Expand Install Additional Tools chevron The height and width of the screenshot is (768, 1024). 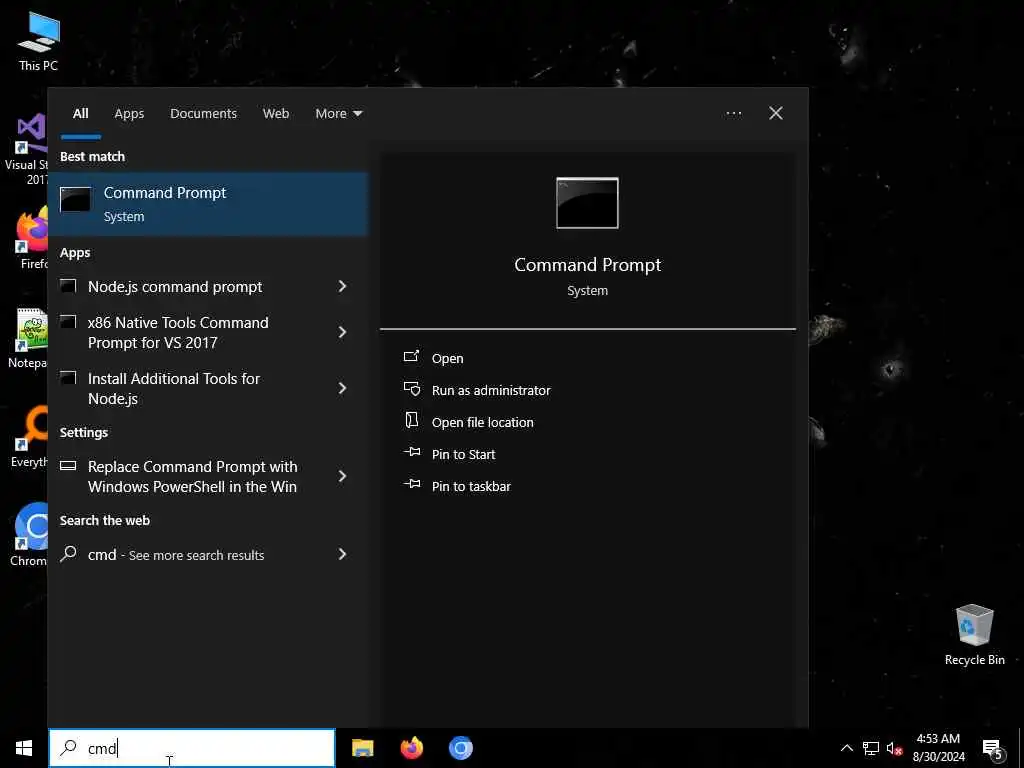(x=342, y=389)
